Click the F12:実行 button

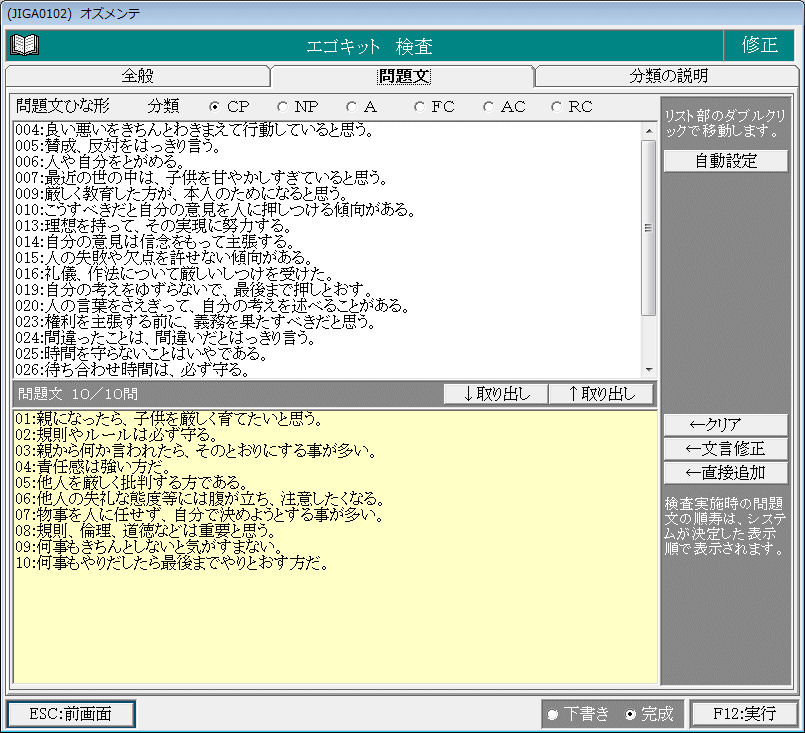744,714
